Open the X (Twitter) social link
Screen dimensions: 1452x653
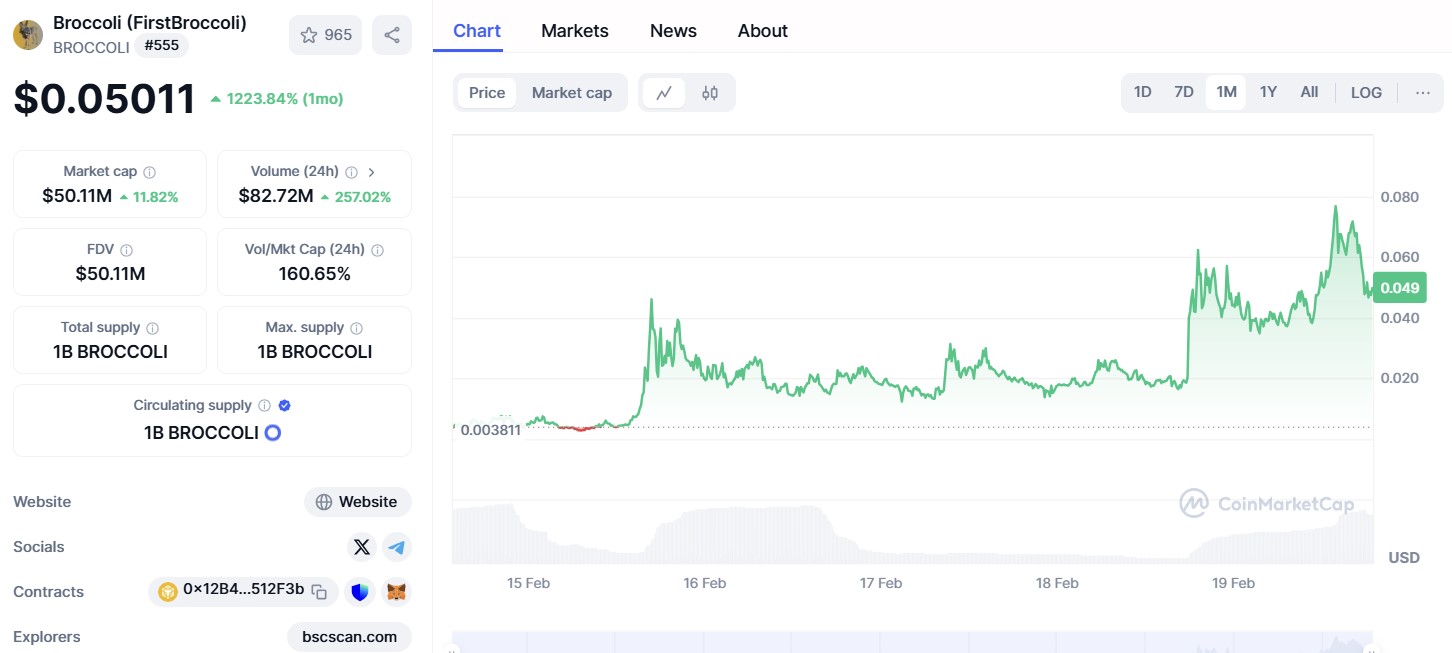tap(362, 547)
